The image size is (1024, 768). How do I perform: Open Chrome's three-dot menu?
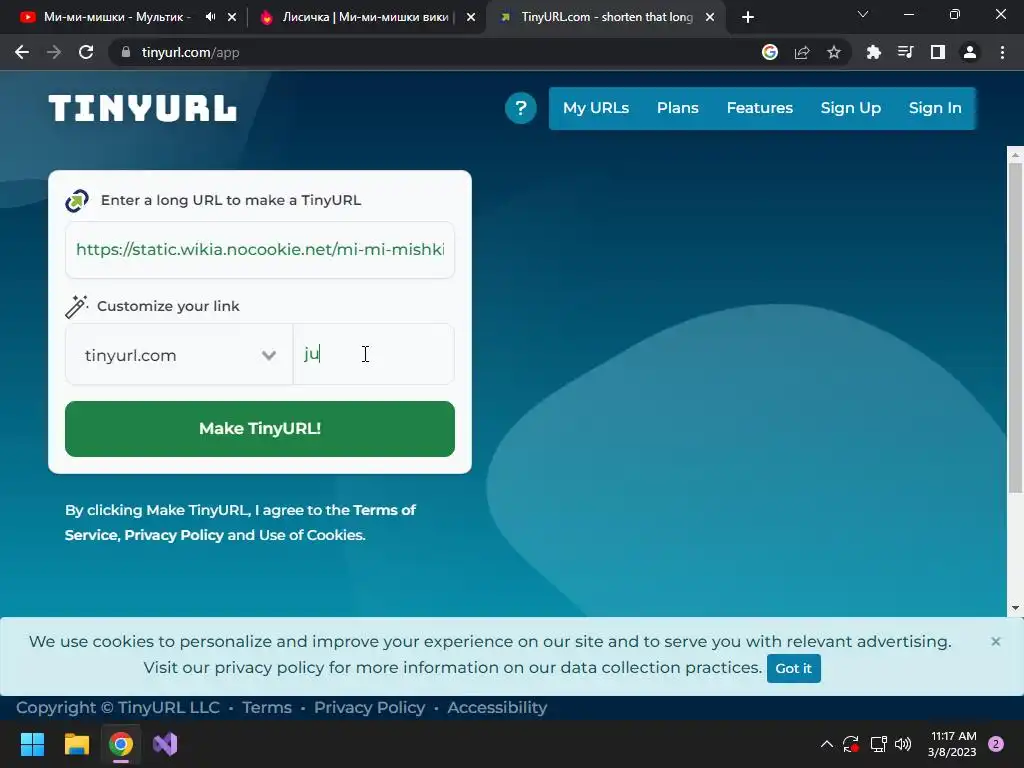(x=1002, y=52)
